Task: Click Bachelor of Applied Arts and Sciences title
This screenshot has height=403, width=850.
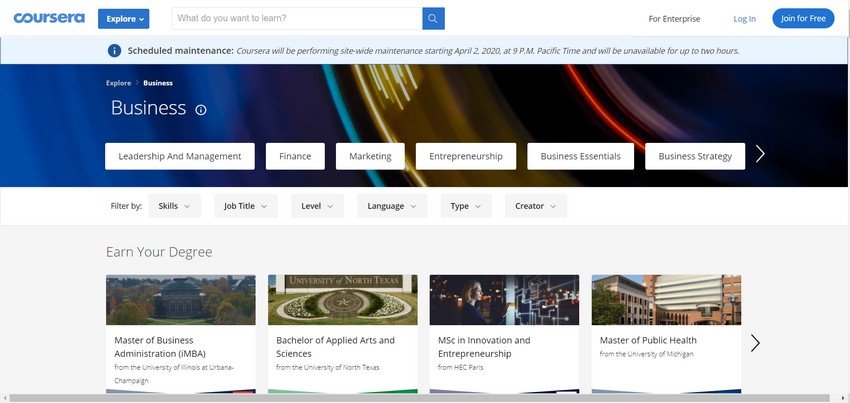Action: [336, 347]
